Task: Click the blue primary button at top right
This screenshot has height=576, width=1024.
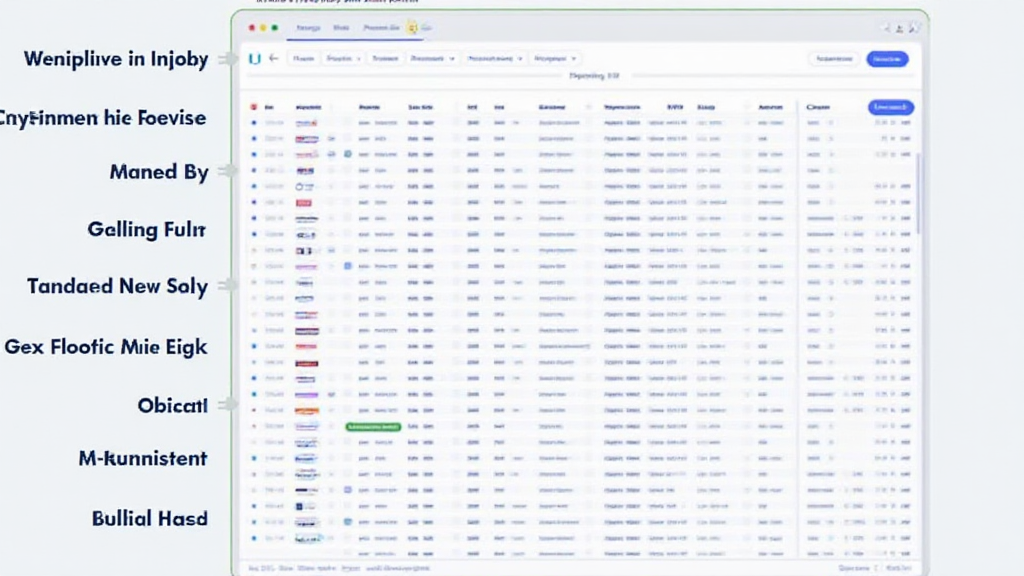Action: point(887,59)
